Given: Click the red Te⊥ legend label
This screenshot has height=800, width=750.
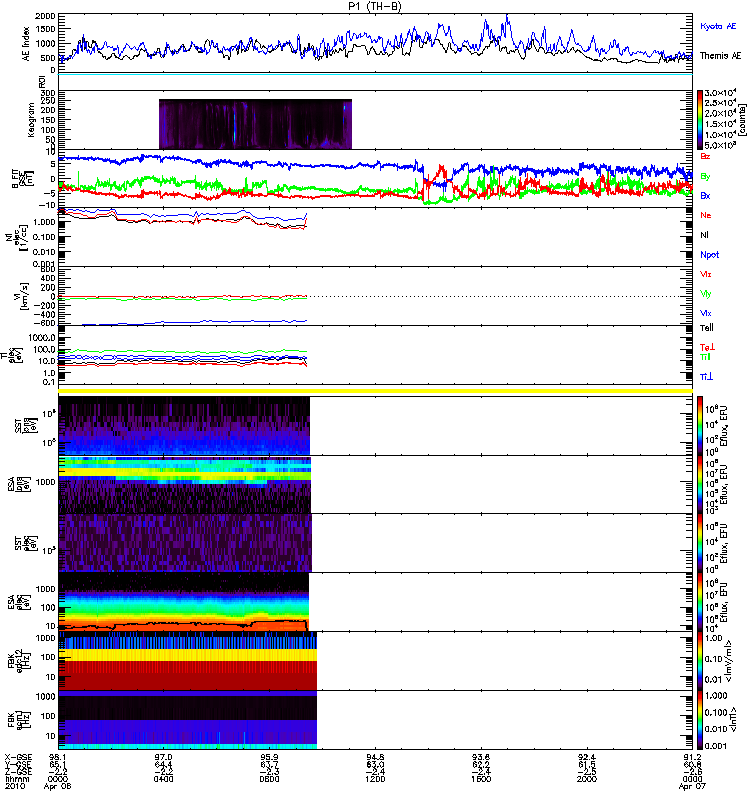Looking at the screenshot, I should click(707, 347).
